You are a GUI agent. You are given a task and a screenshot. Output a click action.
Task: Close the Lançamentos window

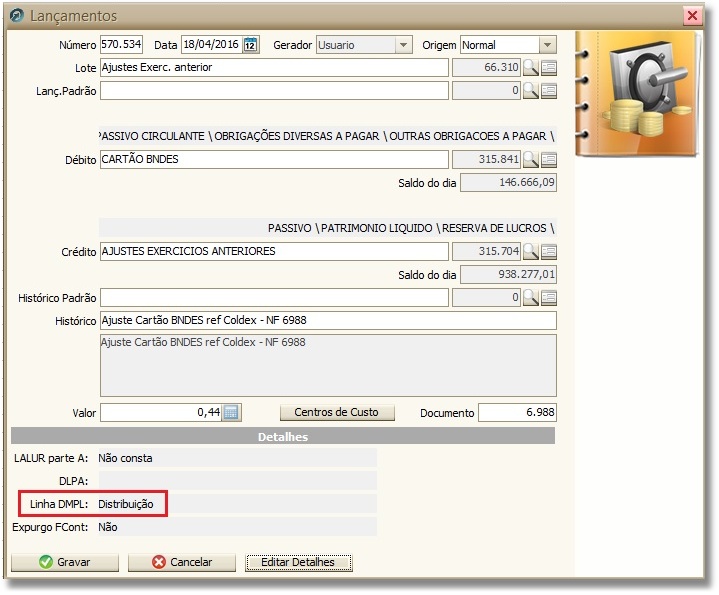coord(692,16)
